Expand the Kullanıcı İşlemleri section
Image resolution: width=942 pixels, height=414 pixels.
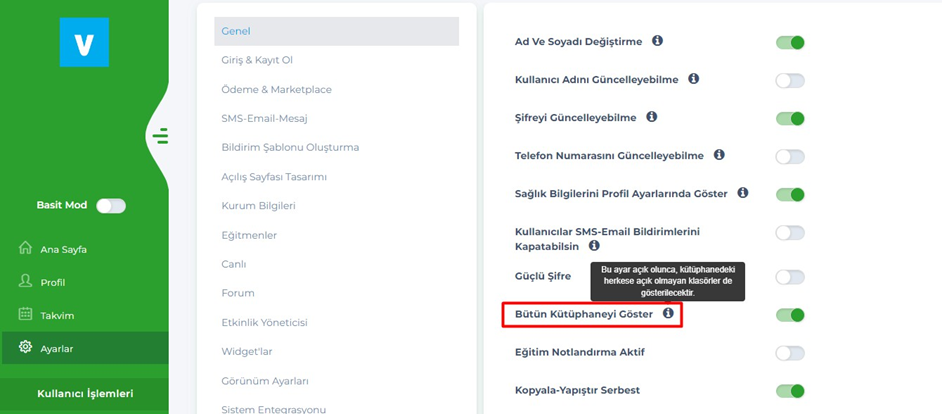pyautogui.click(x=85, y=393)
